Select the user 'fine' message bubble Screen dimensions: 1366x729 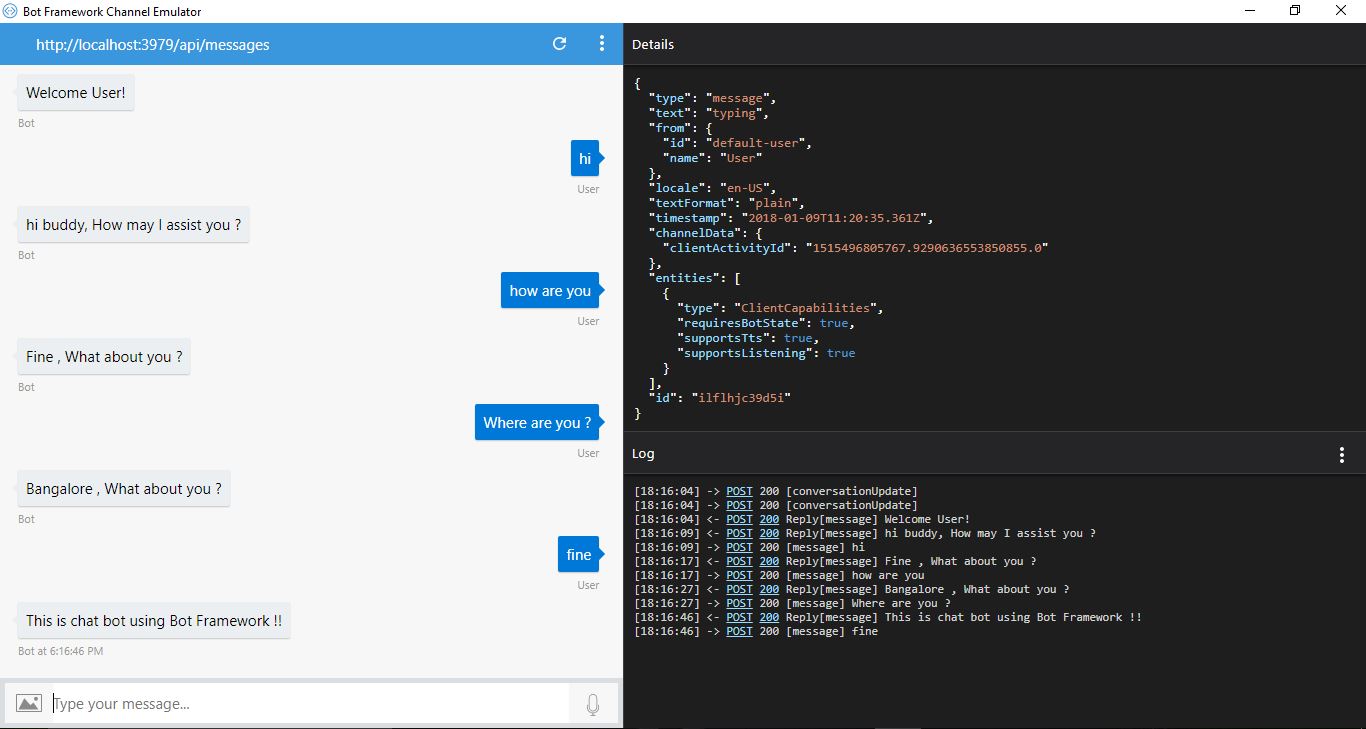pyautogui.click(x=579, y=555)
